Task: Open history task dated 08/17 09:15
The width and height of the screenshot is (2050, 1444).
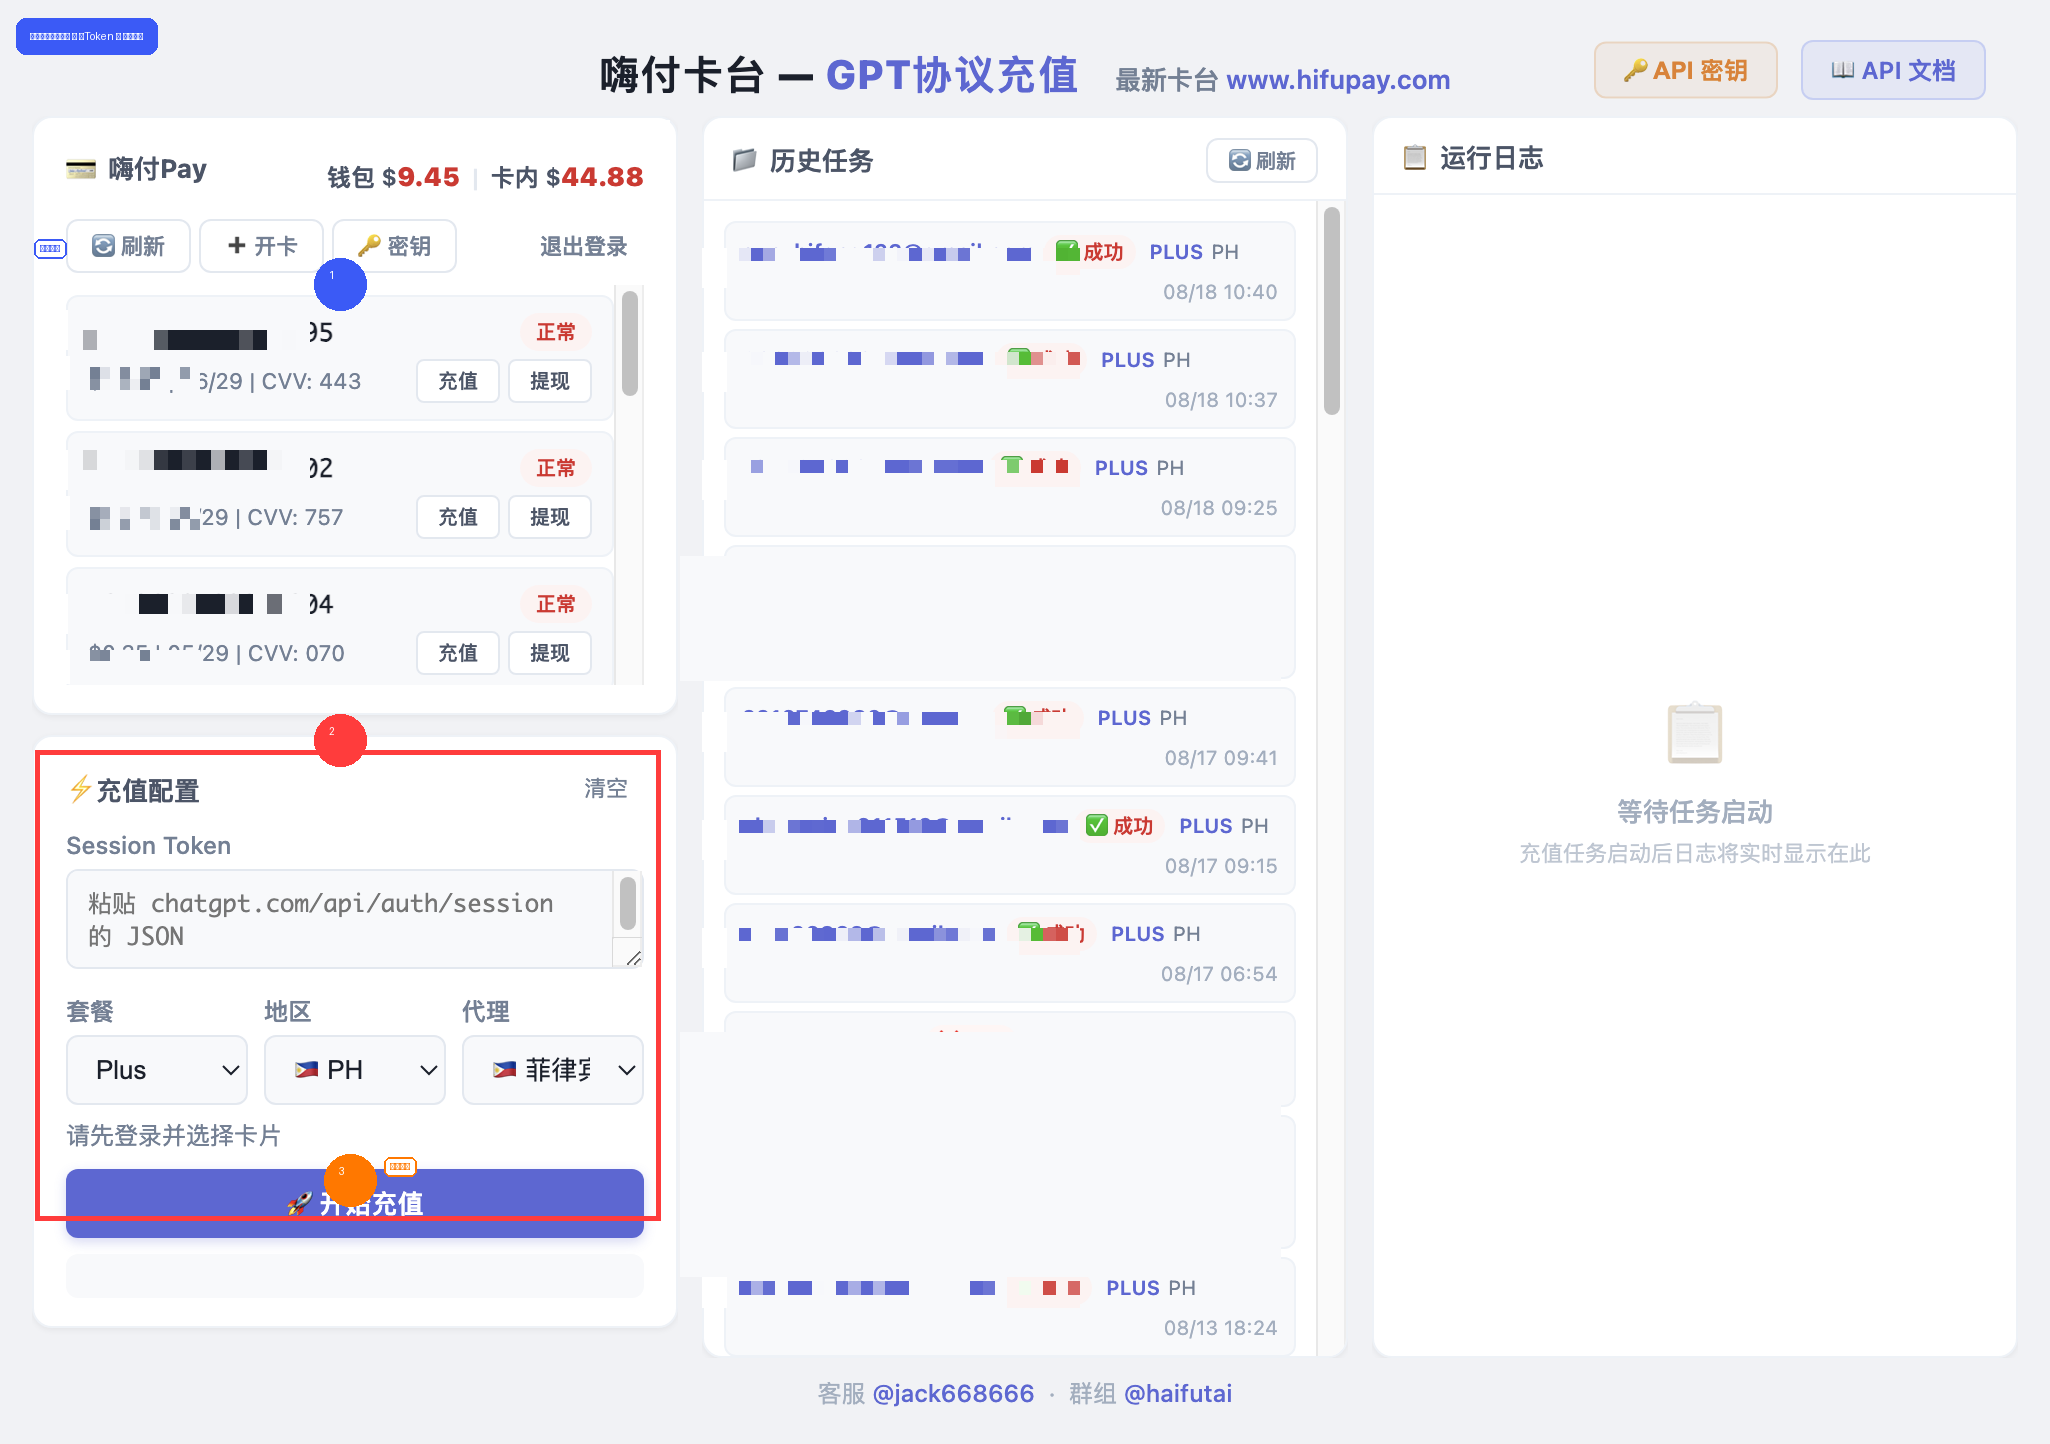Action: [x=1010, y=845]
